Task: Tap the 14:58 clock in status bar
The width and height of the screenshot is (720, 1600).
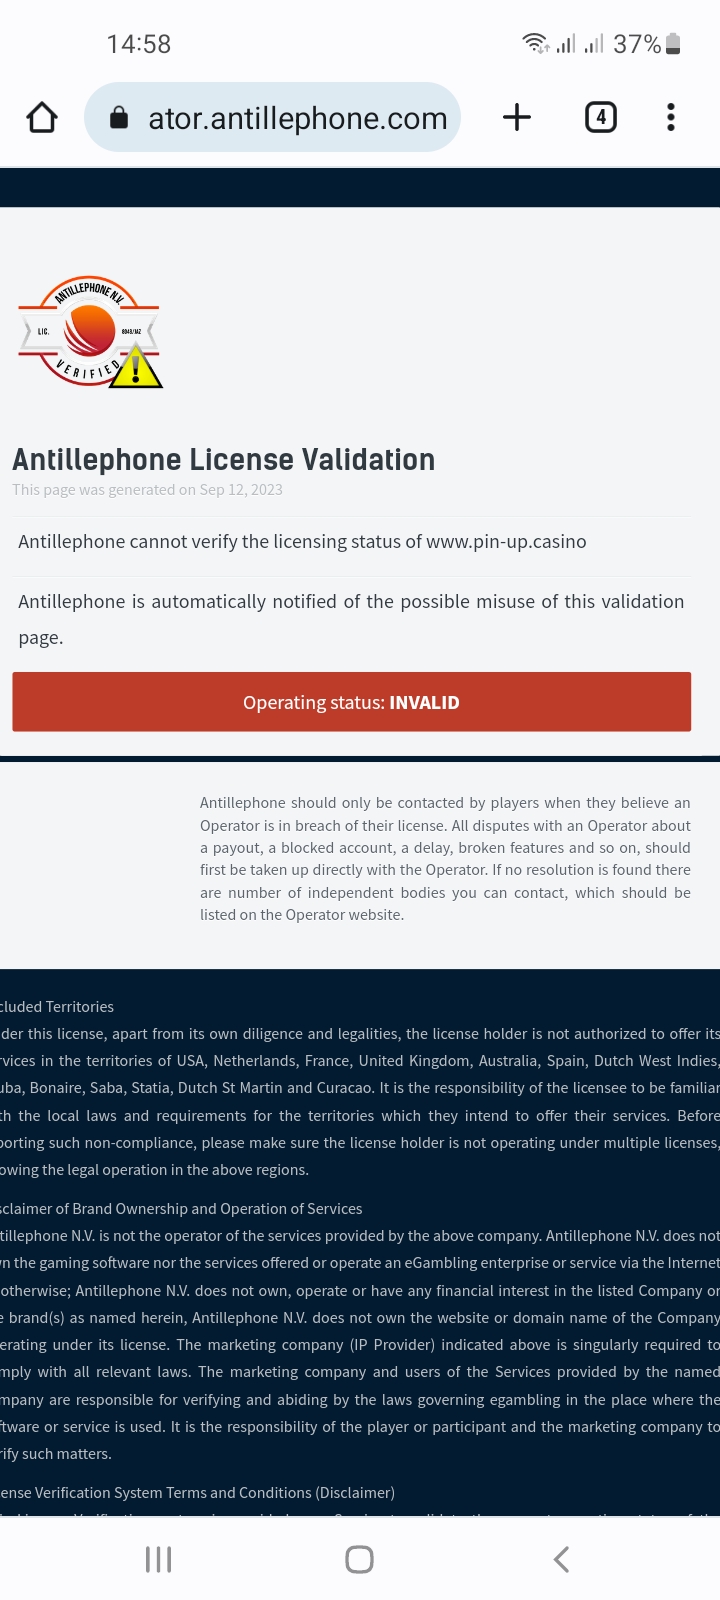Action: (x=139, y=44)
